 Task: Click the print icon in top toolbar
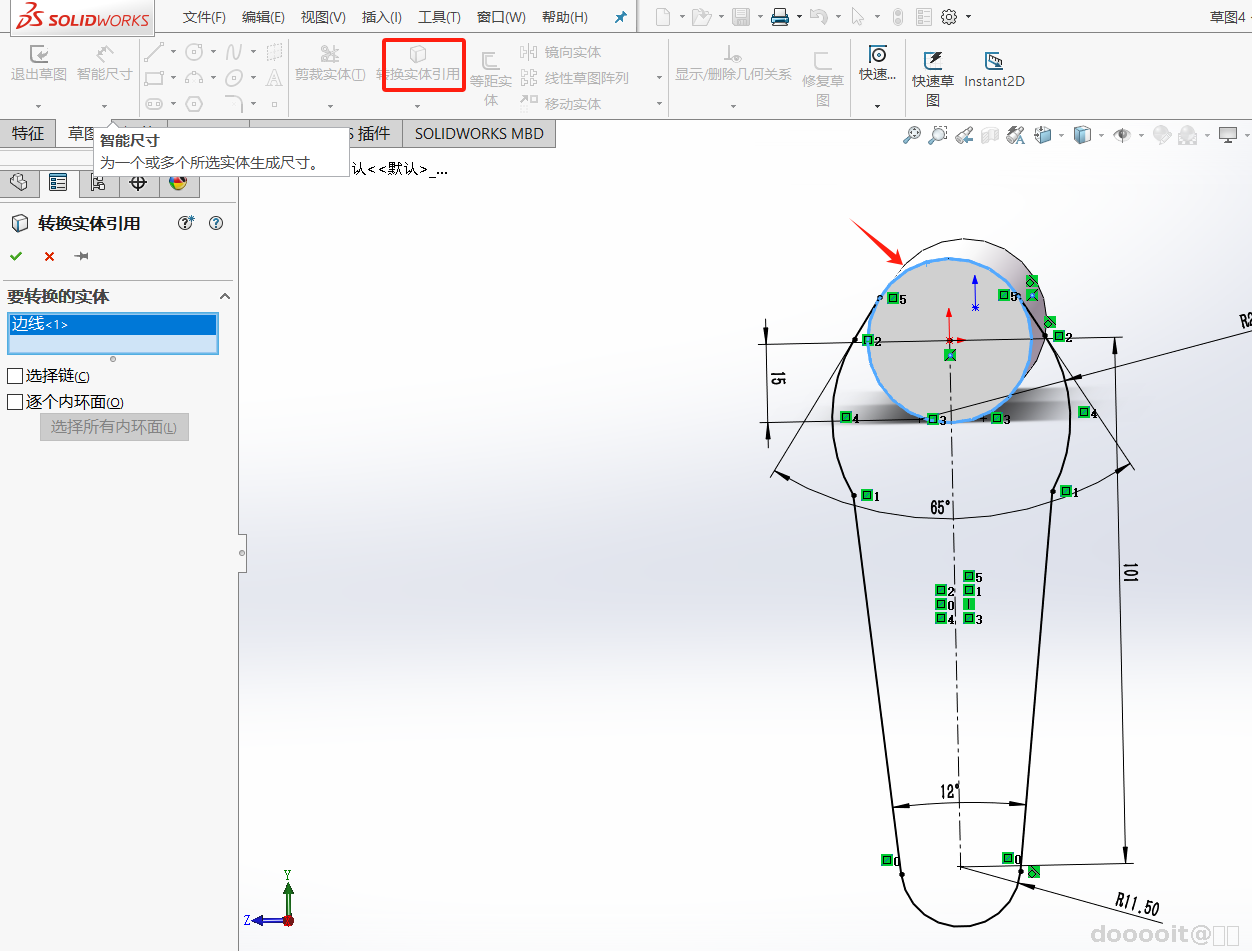click(x=780, y=17)
